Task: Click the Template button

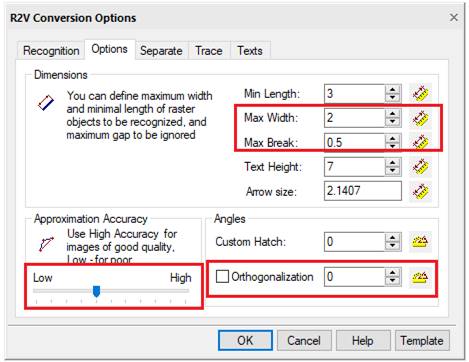Action: tap(422, 340)
